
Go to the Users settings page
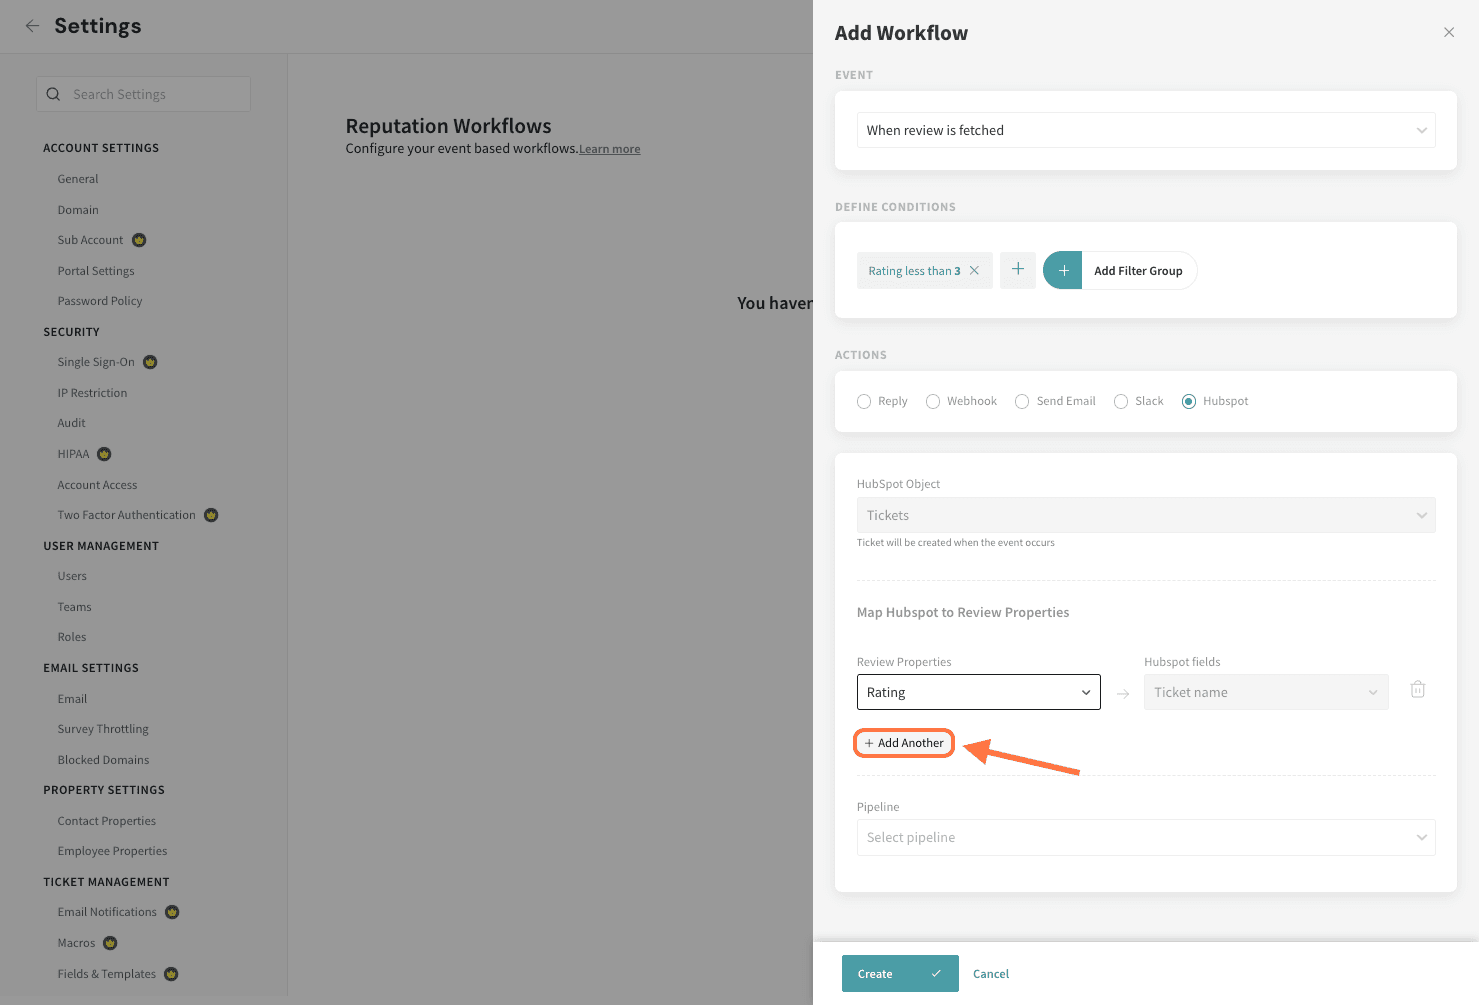tap(72, 576)
